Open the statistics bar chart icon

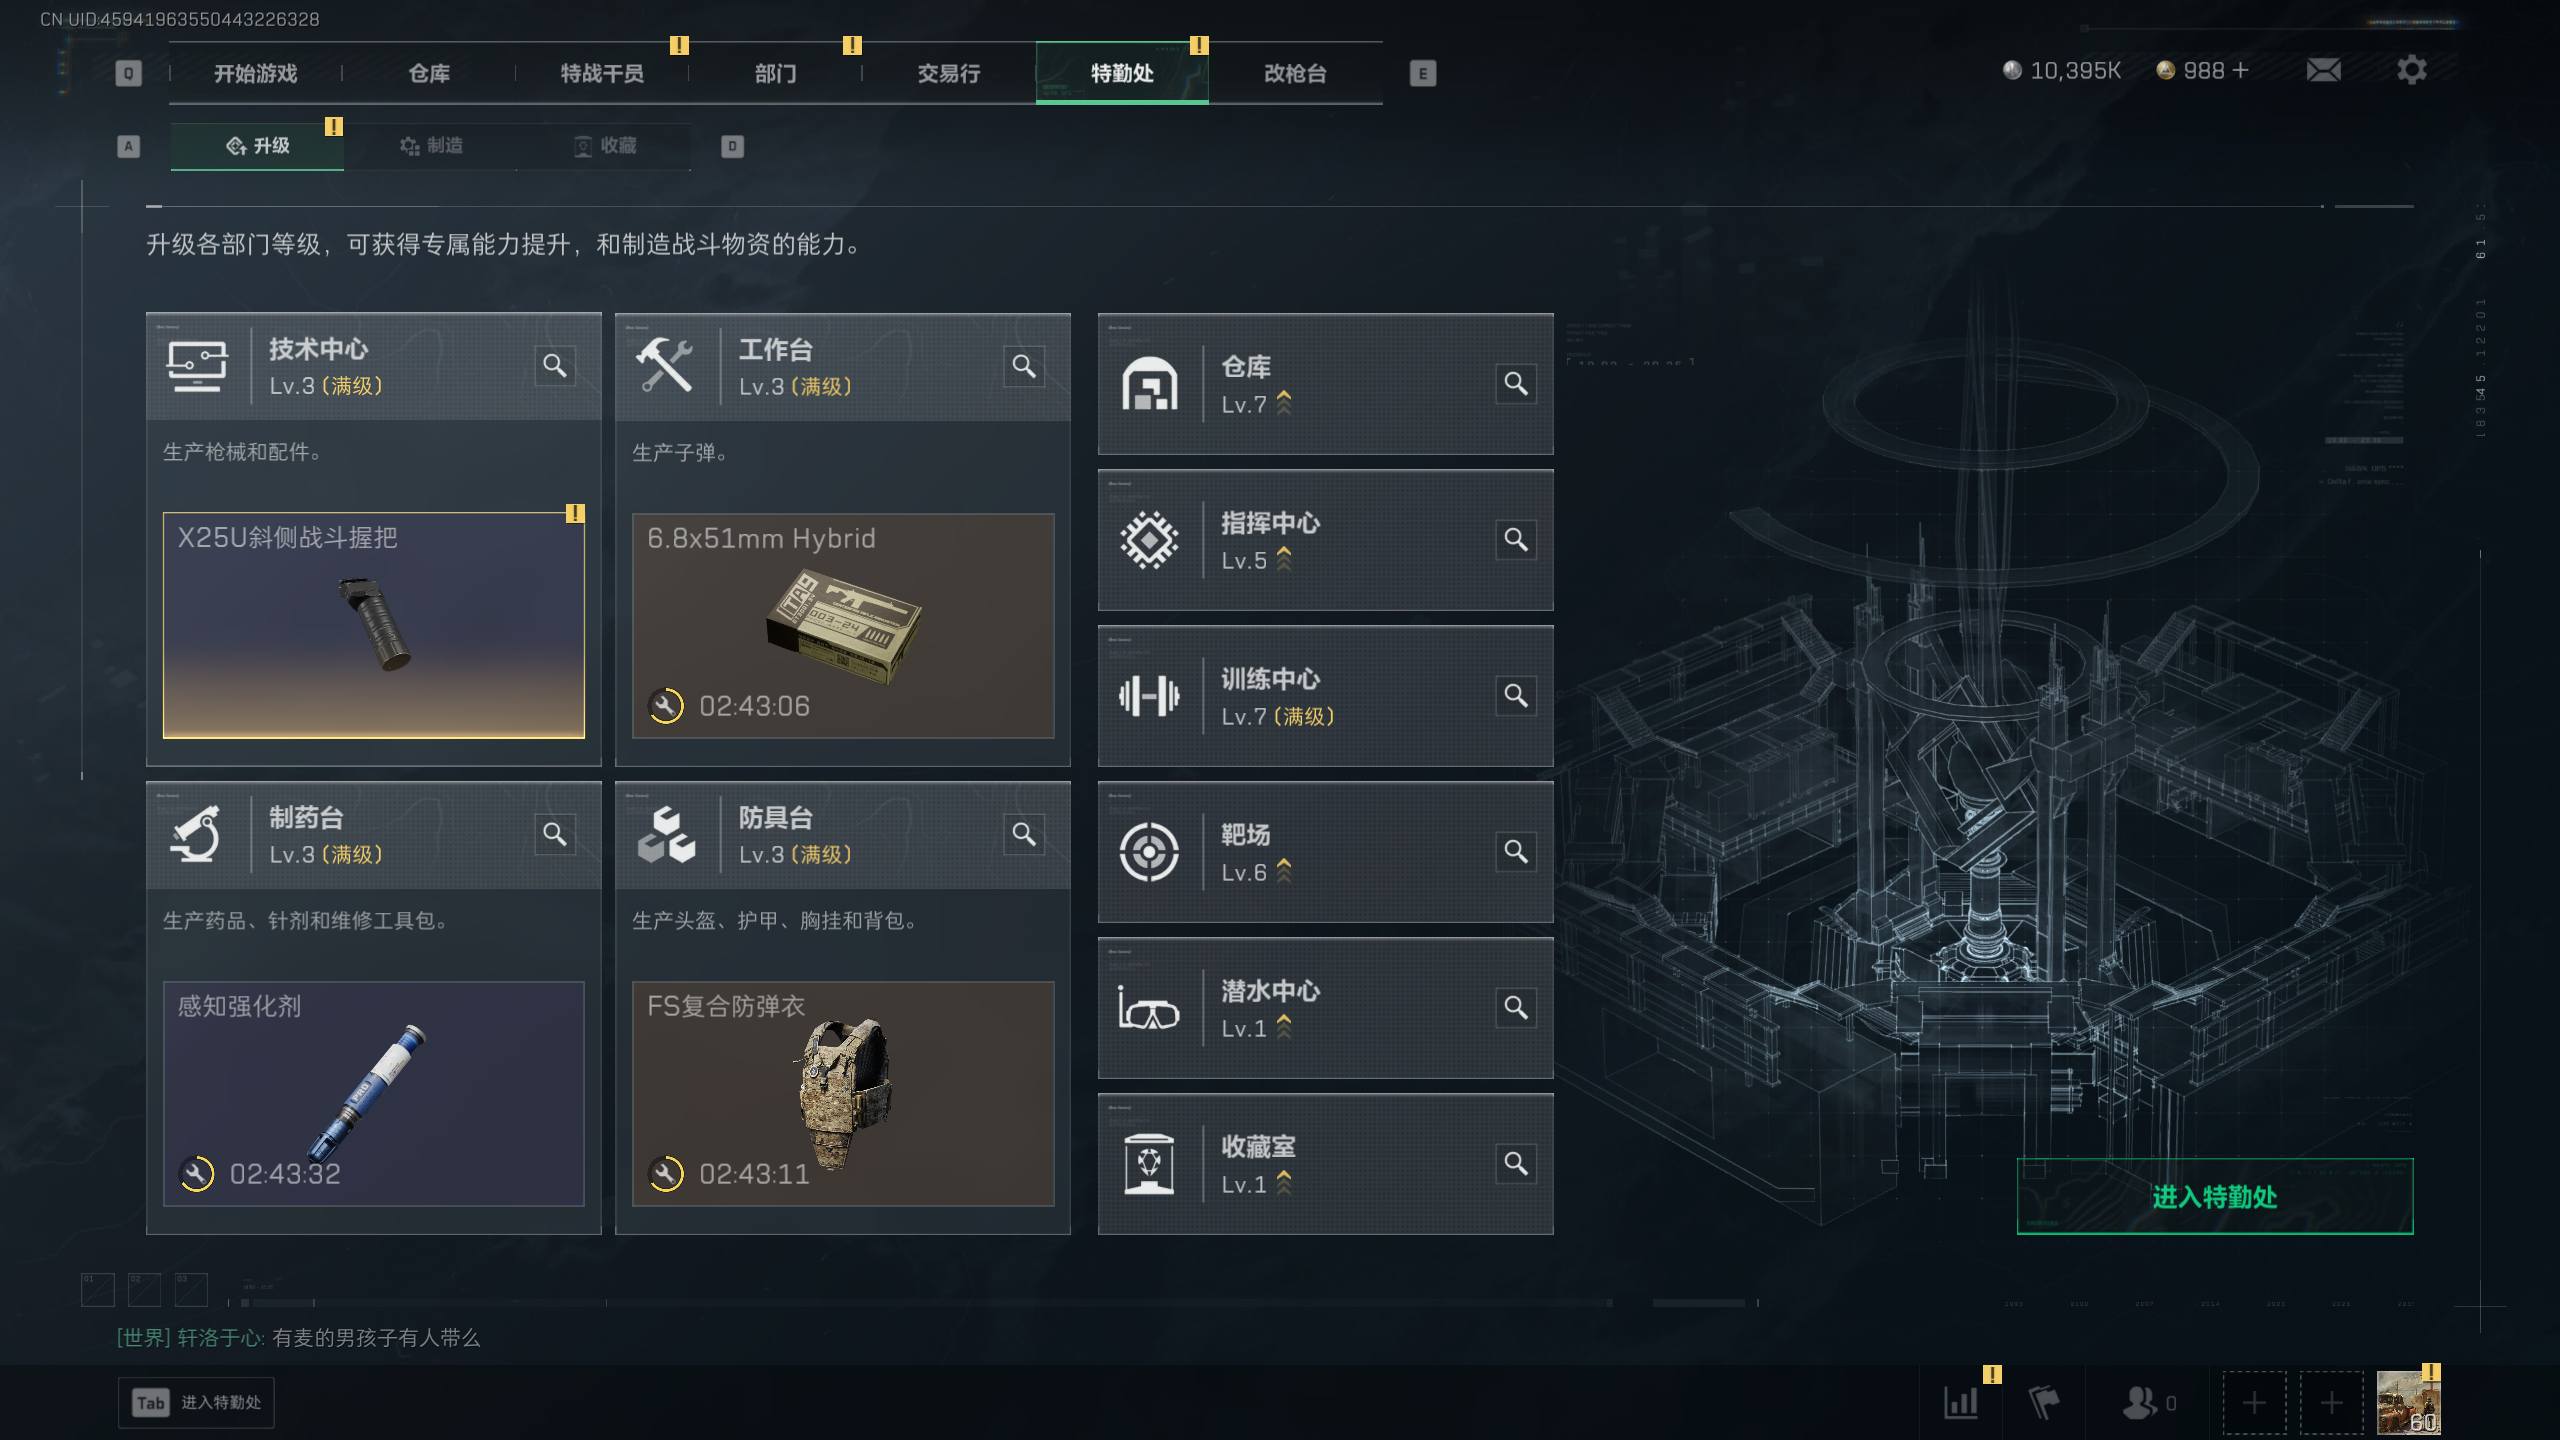point(1961,1402)
